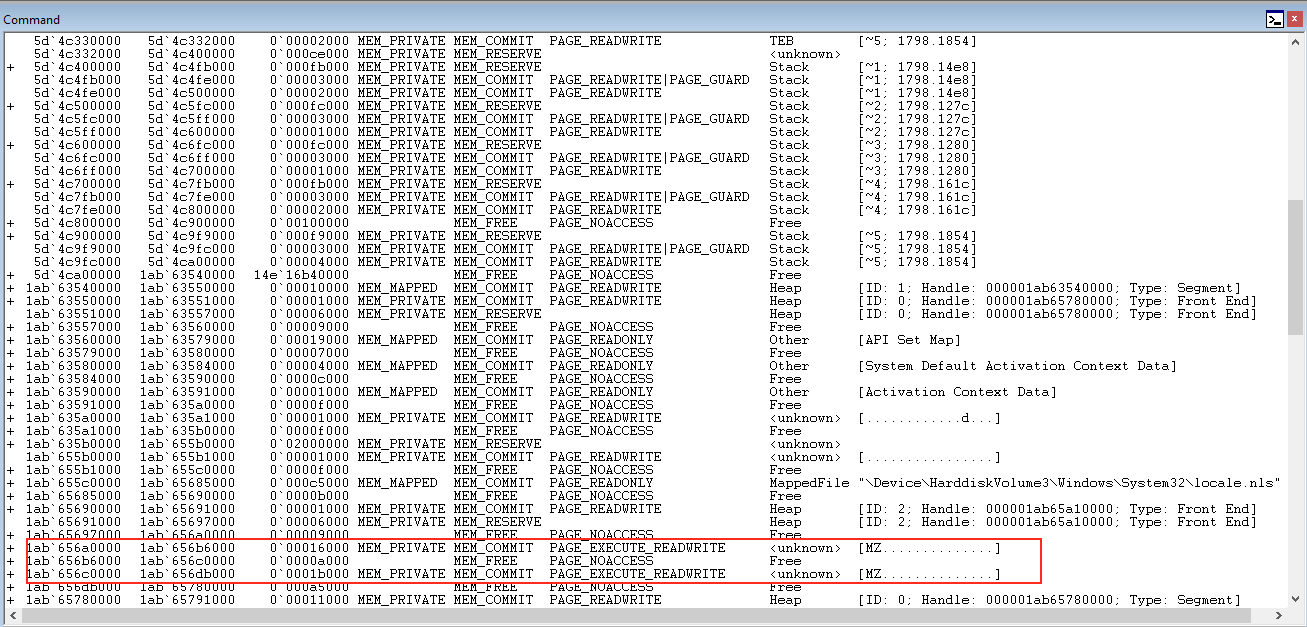Click the locale.nls MappedFile path text
The image size is (1307, 627).
click(x=1069, y=483)
